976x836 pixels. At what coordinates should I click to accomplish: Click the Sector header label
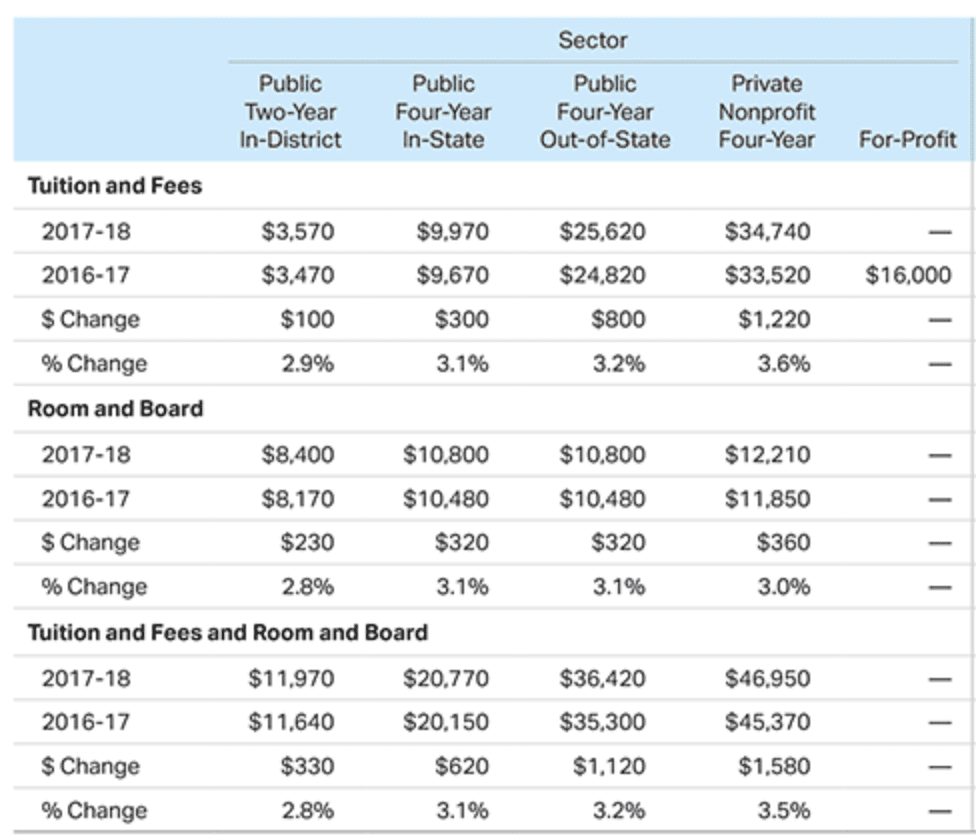pyautogui.click(x=593, y=40)
